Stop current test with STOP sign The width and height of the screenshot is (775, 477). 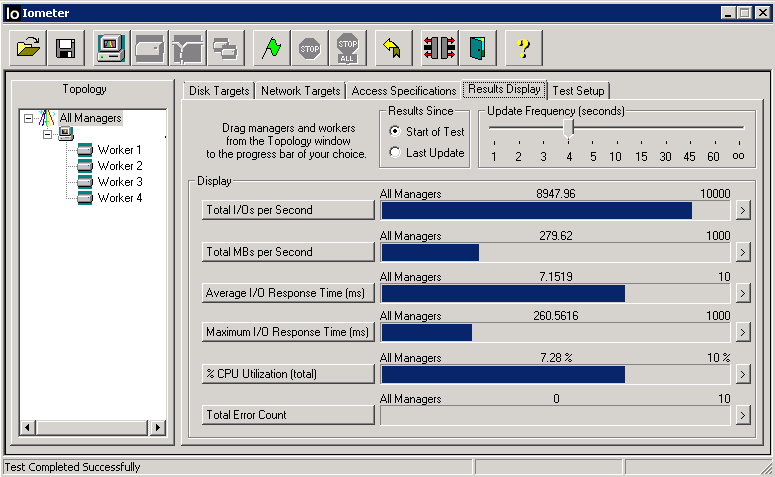pyautogui.click(x=309, y=48)
